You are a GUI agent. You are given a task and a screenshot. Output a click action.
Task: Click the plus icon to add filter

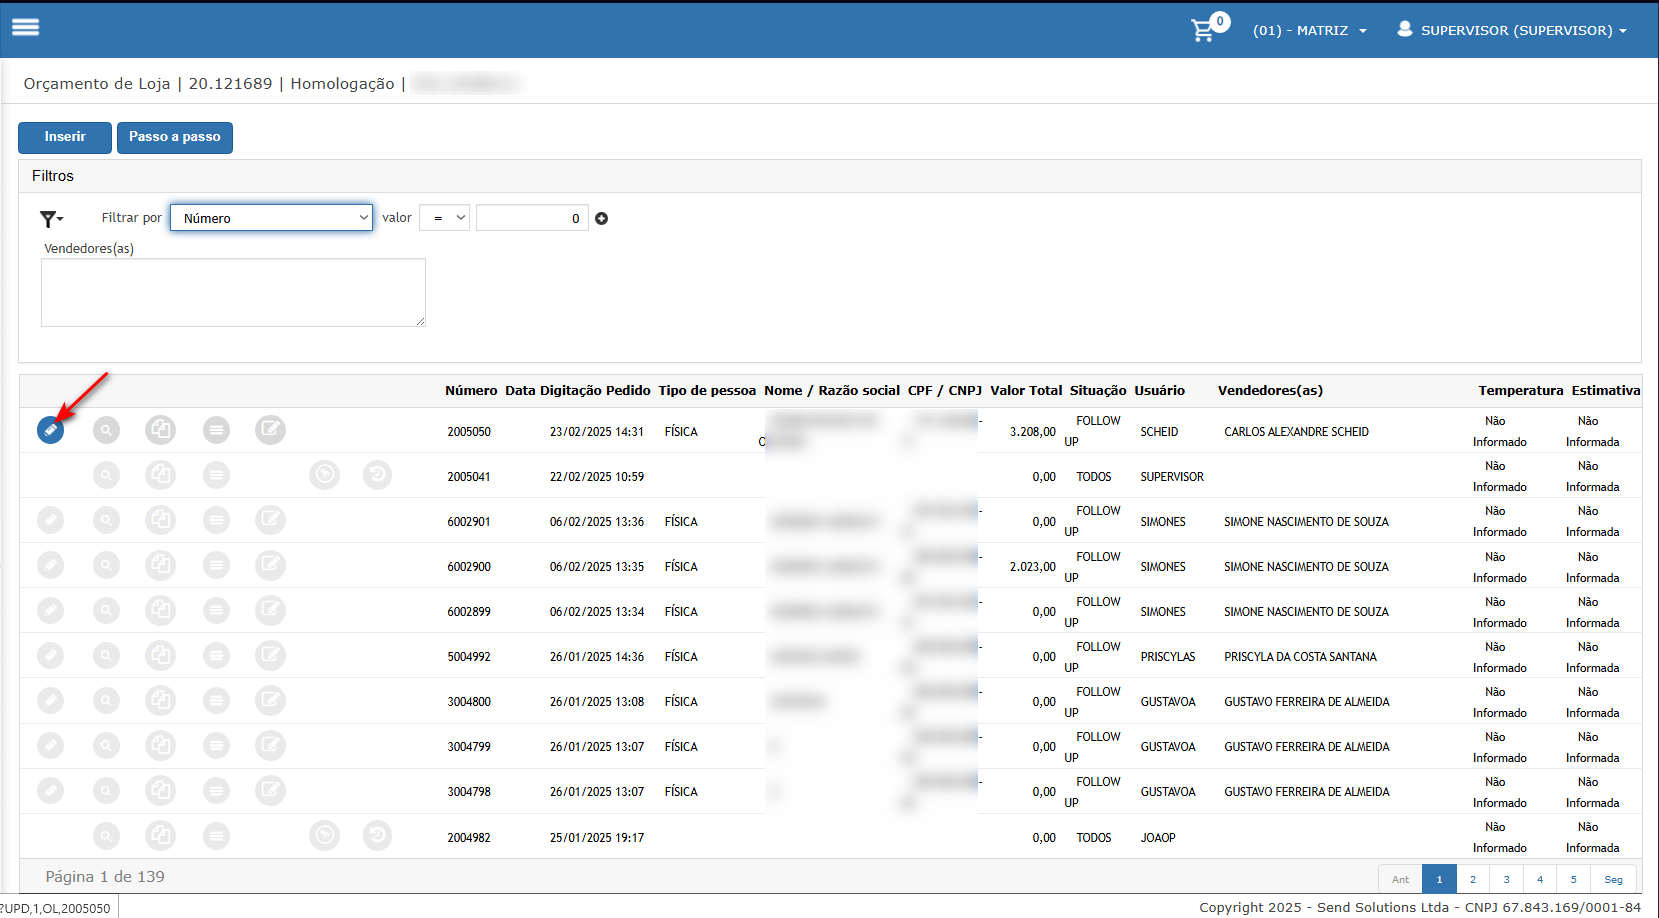click(602, 219)
